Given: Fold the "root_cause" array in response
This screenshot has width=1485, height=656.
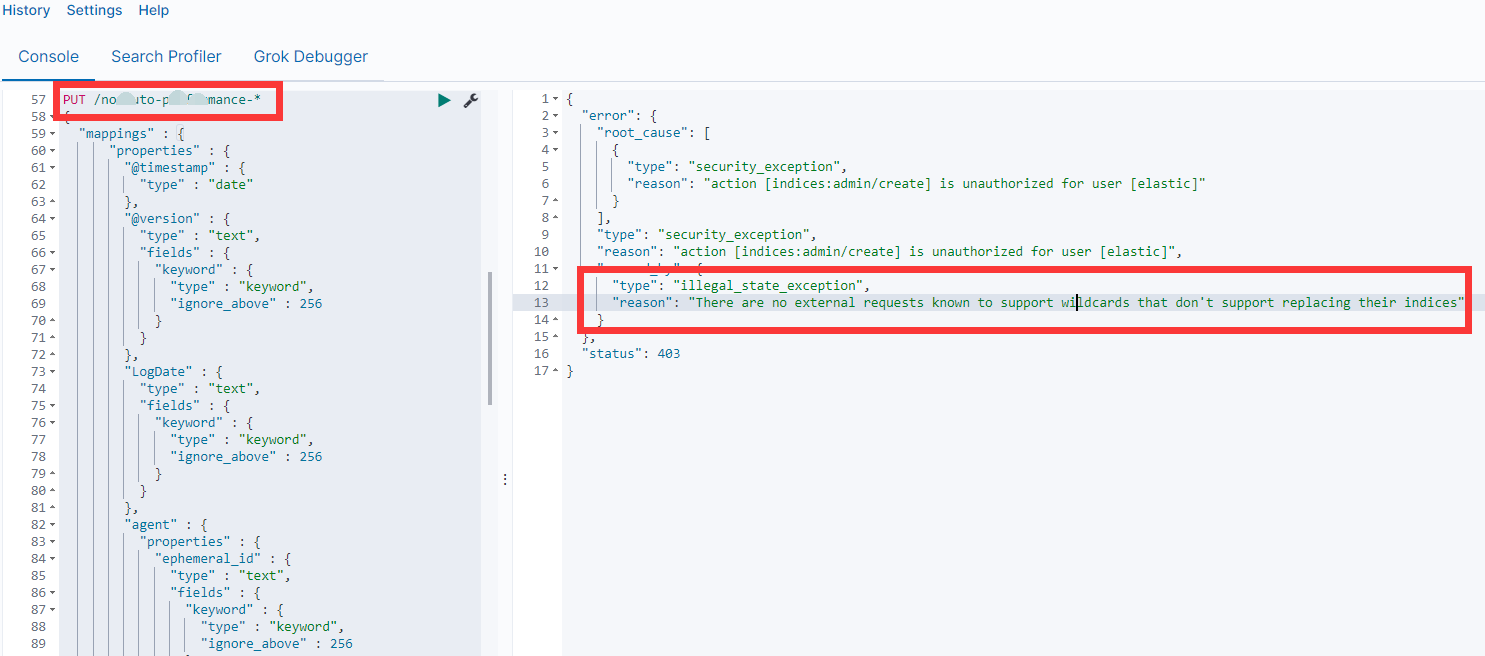Looking at the screenshot, I should [556, 134].
